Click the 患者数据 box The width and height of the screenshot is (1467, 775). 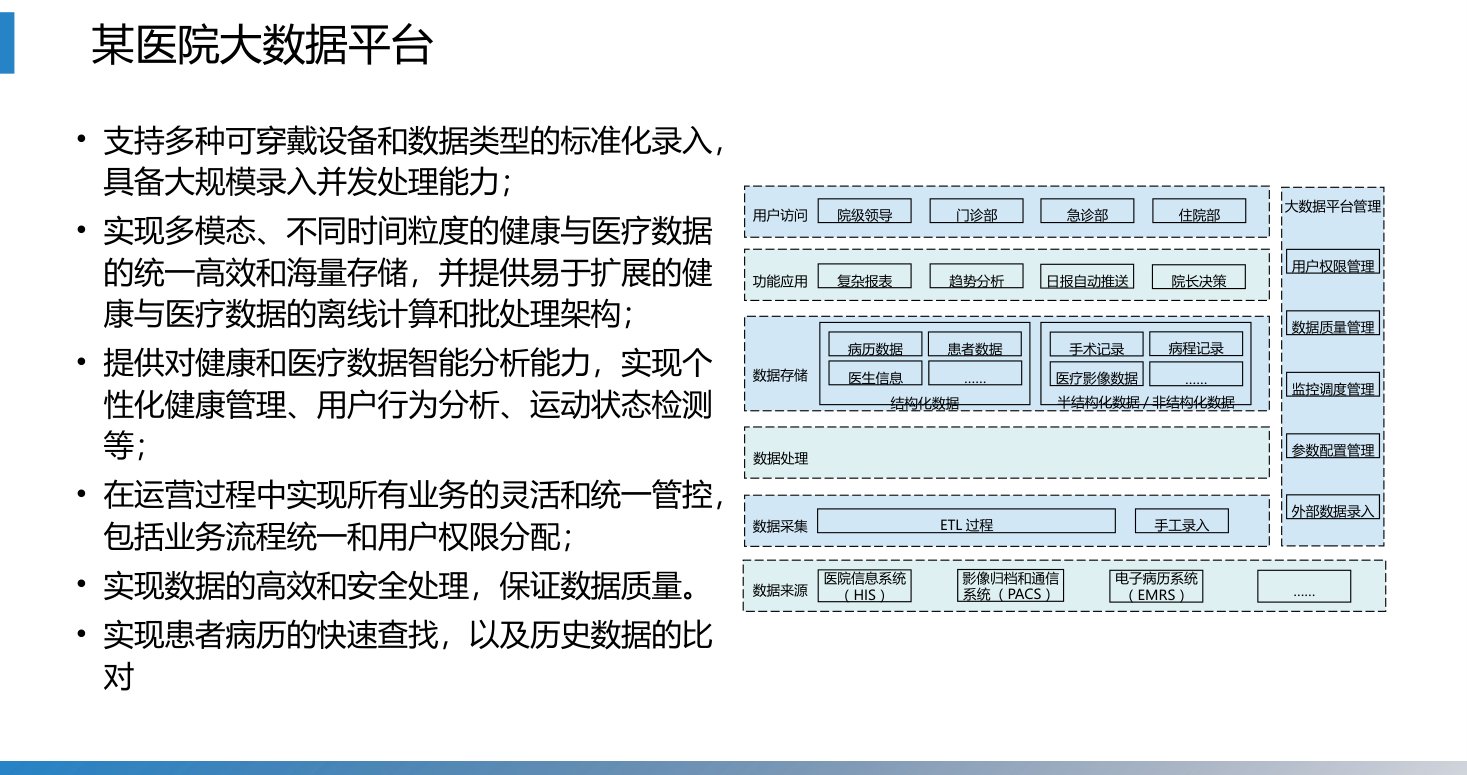click(975, 345)
